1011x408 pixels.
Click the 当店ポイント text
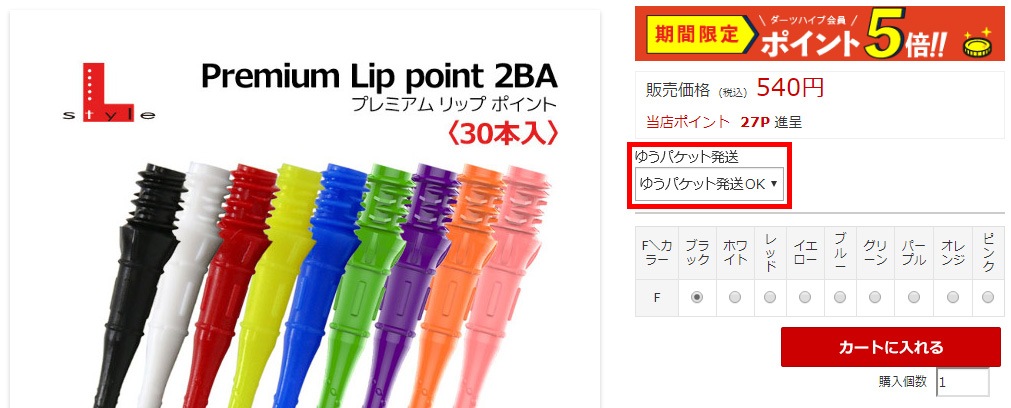[688, 122]
